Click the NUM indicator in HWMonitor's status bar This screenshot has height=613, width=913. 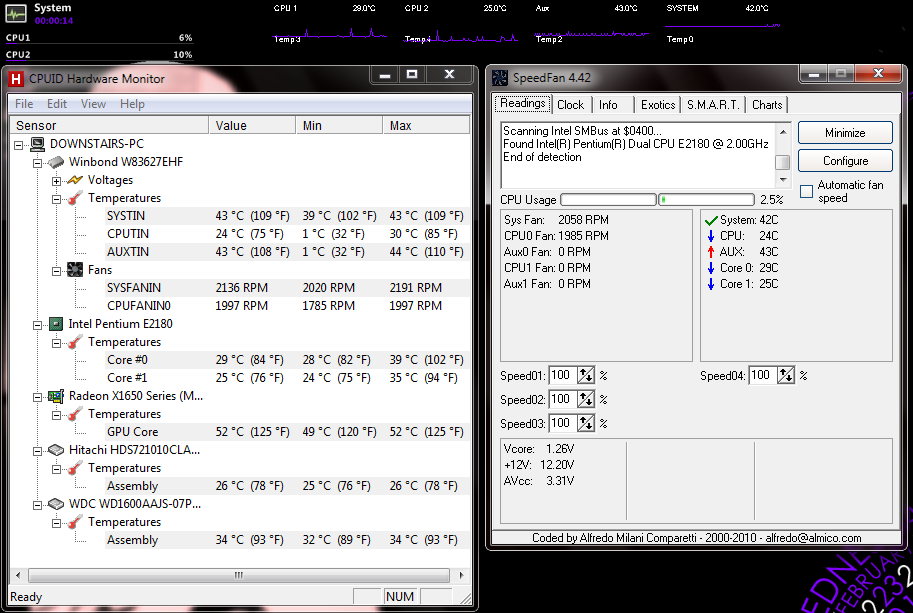[400, 597]
